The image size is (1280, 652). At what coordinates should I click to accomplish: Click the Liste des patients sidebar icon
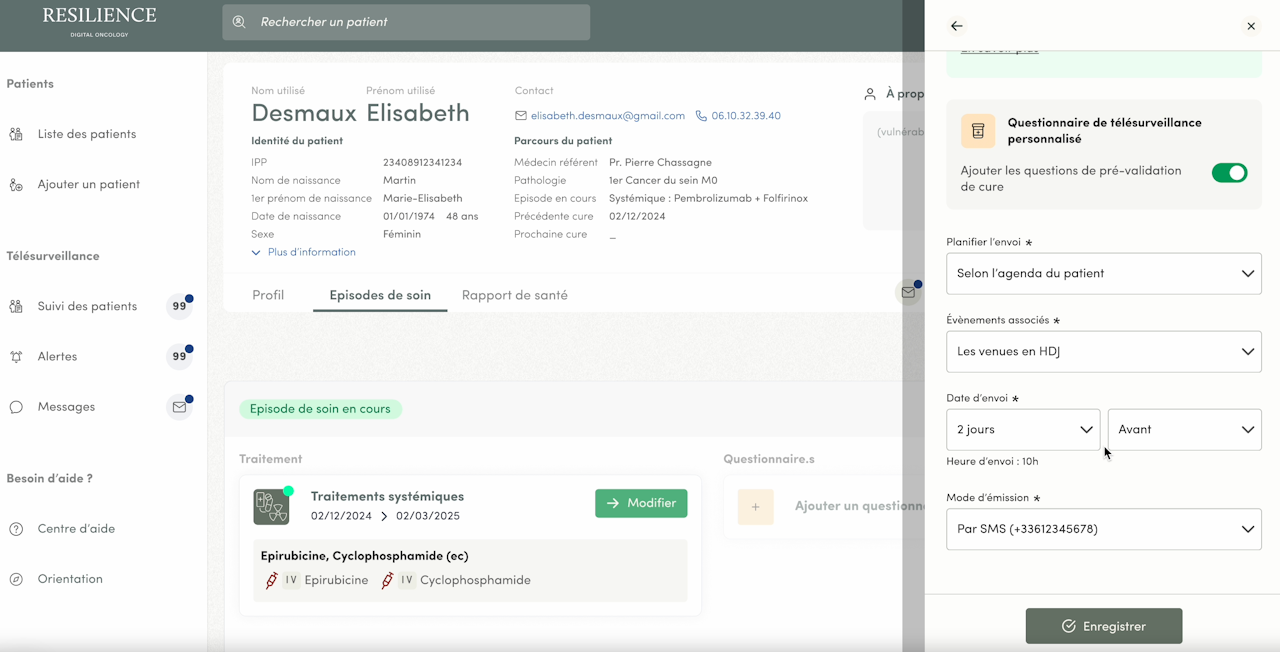pyautogui.click(x=16, y=134)
